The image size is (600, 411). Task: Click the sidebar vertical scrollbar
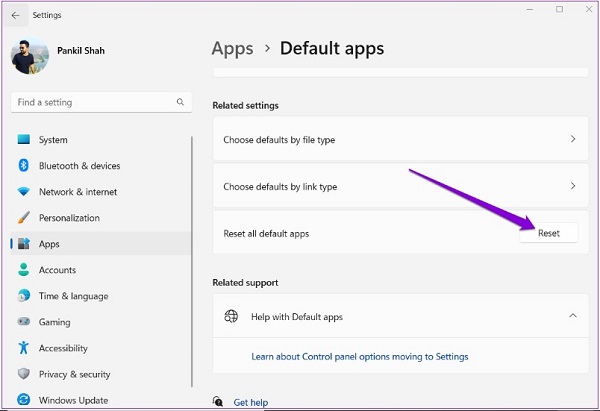click(192, 262)
